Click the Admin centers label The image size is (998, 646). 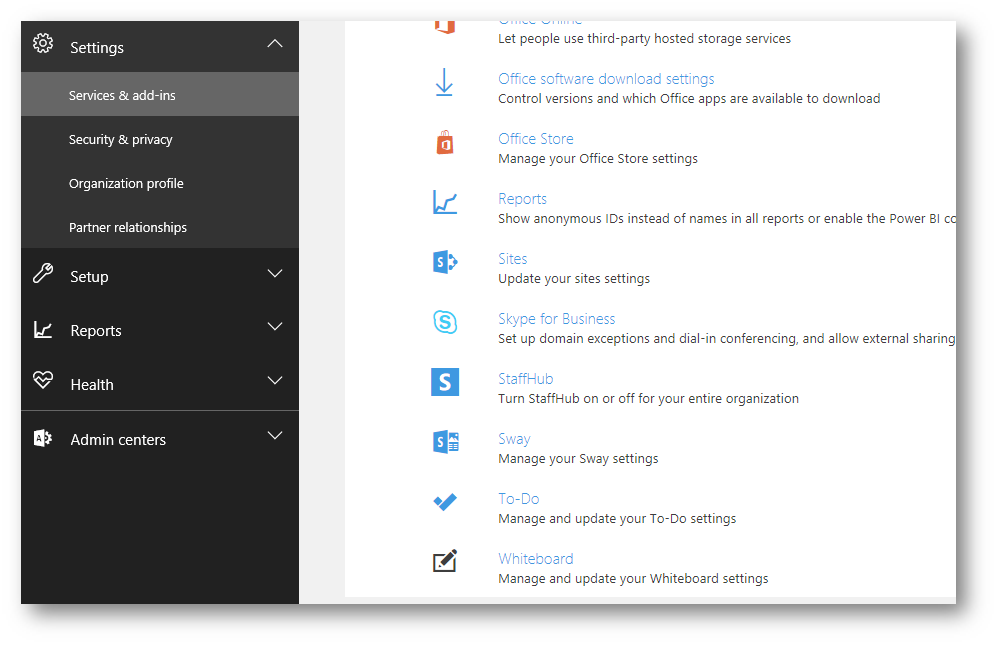click(118, 440)
